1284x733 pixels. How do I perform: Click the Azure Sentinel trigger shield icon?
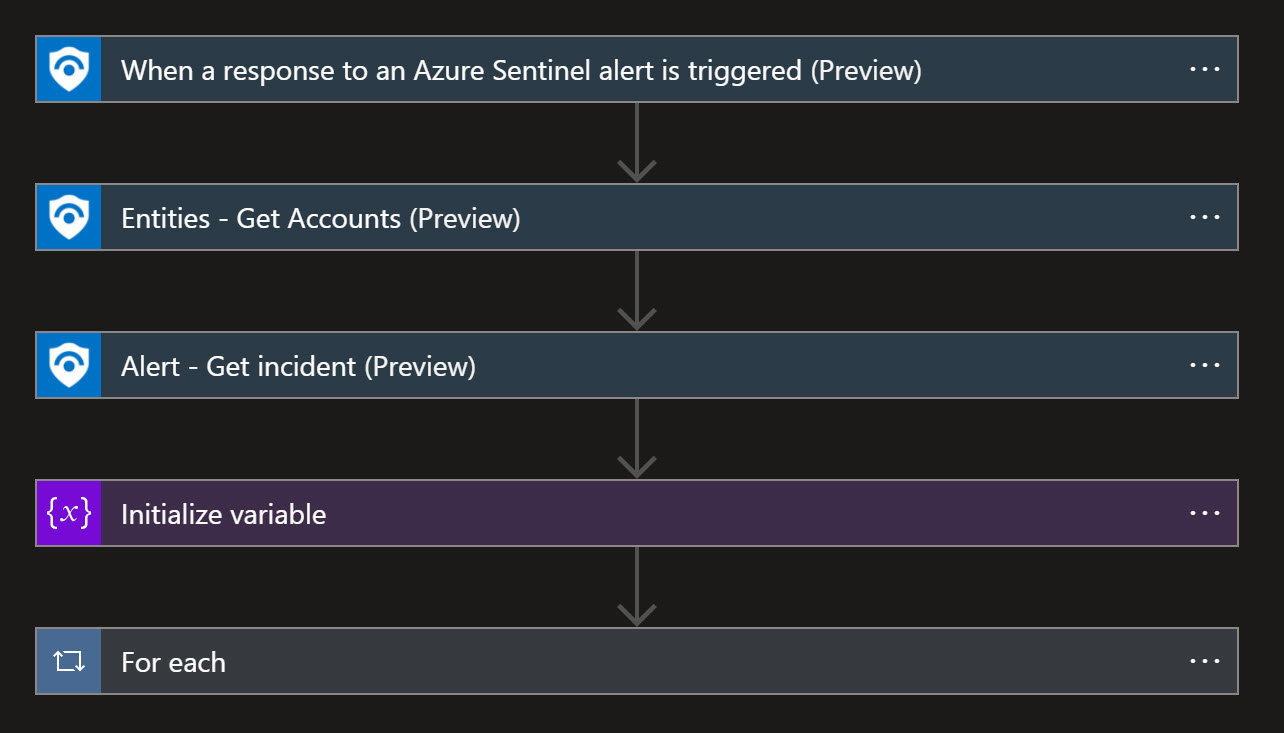pyautogui.click(x=69, y=69)
